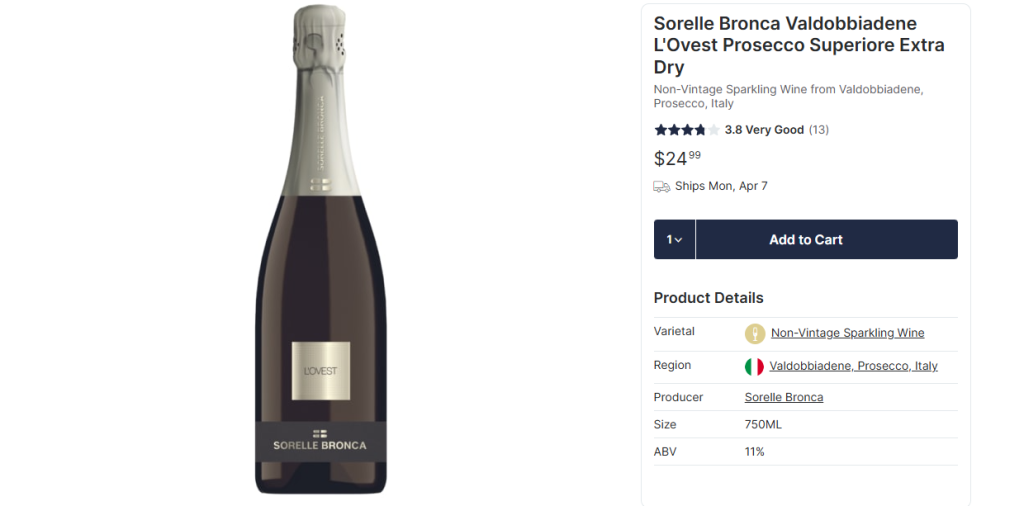Click the wine bottle product image

(320, 250)
